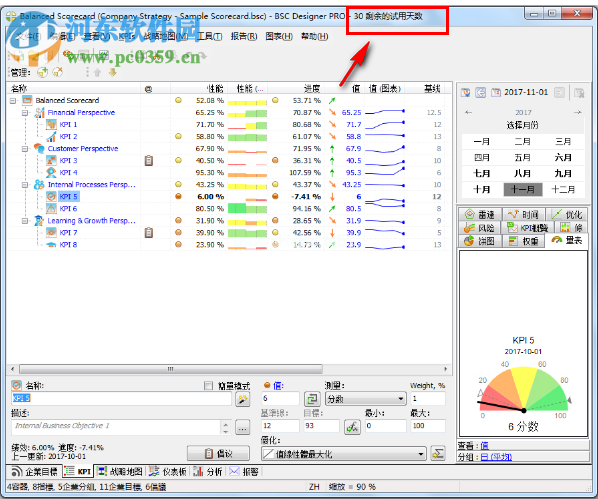Click the yellow move-down arrow in the toolbar
The image size is (598, 499).
click(113, 72)
